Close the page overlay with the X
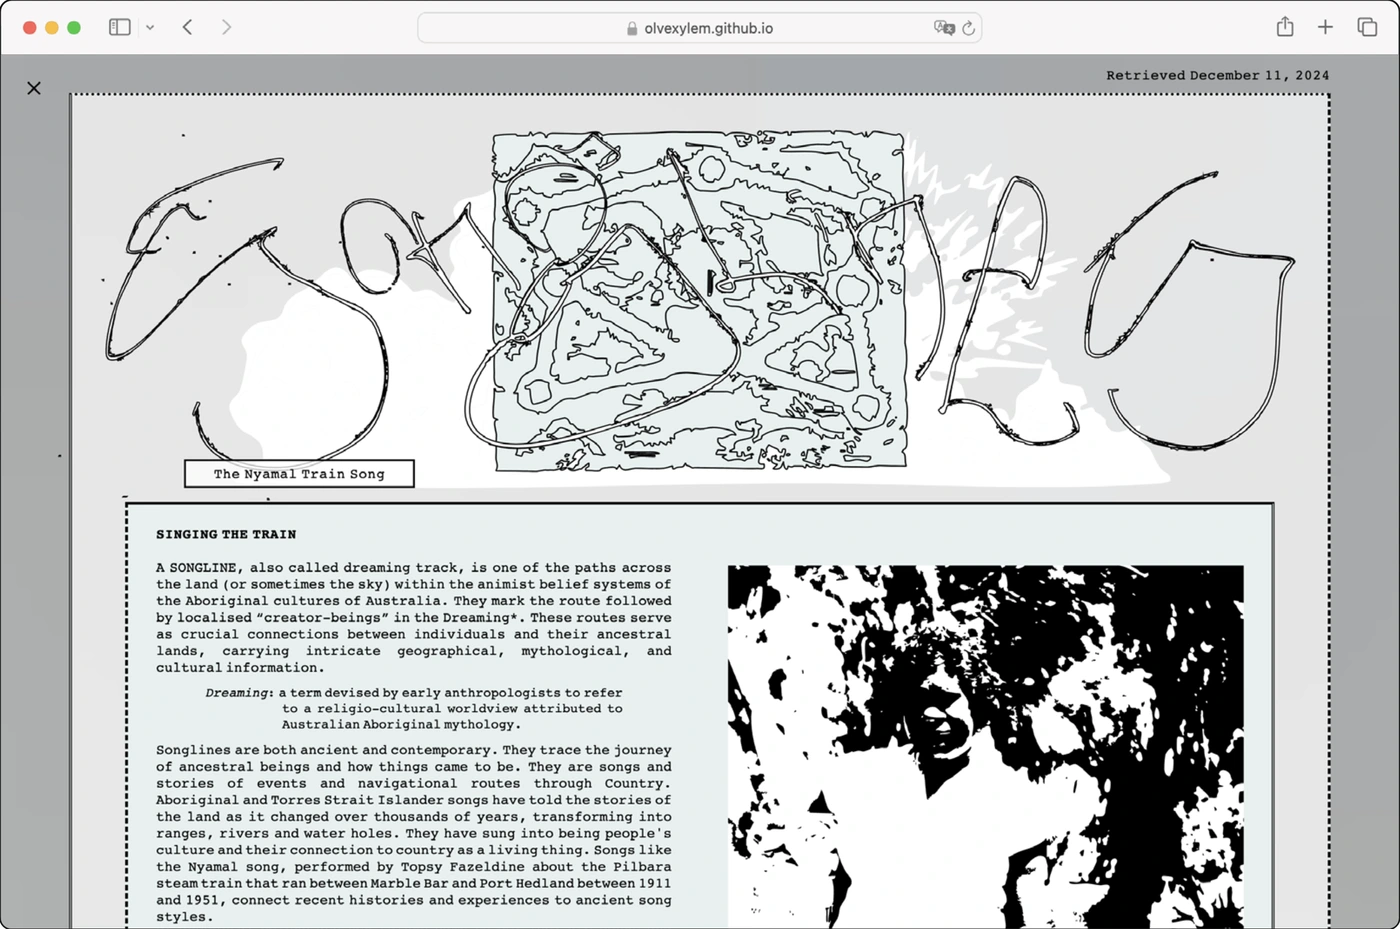The image size is (1400, 929). point(34,88)
